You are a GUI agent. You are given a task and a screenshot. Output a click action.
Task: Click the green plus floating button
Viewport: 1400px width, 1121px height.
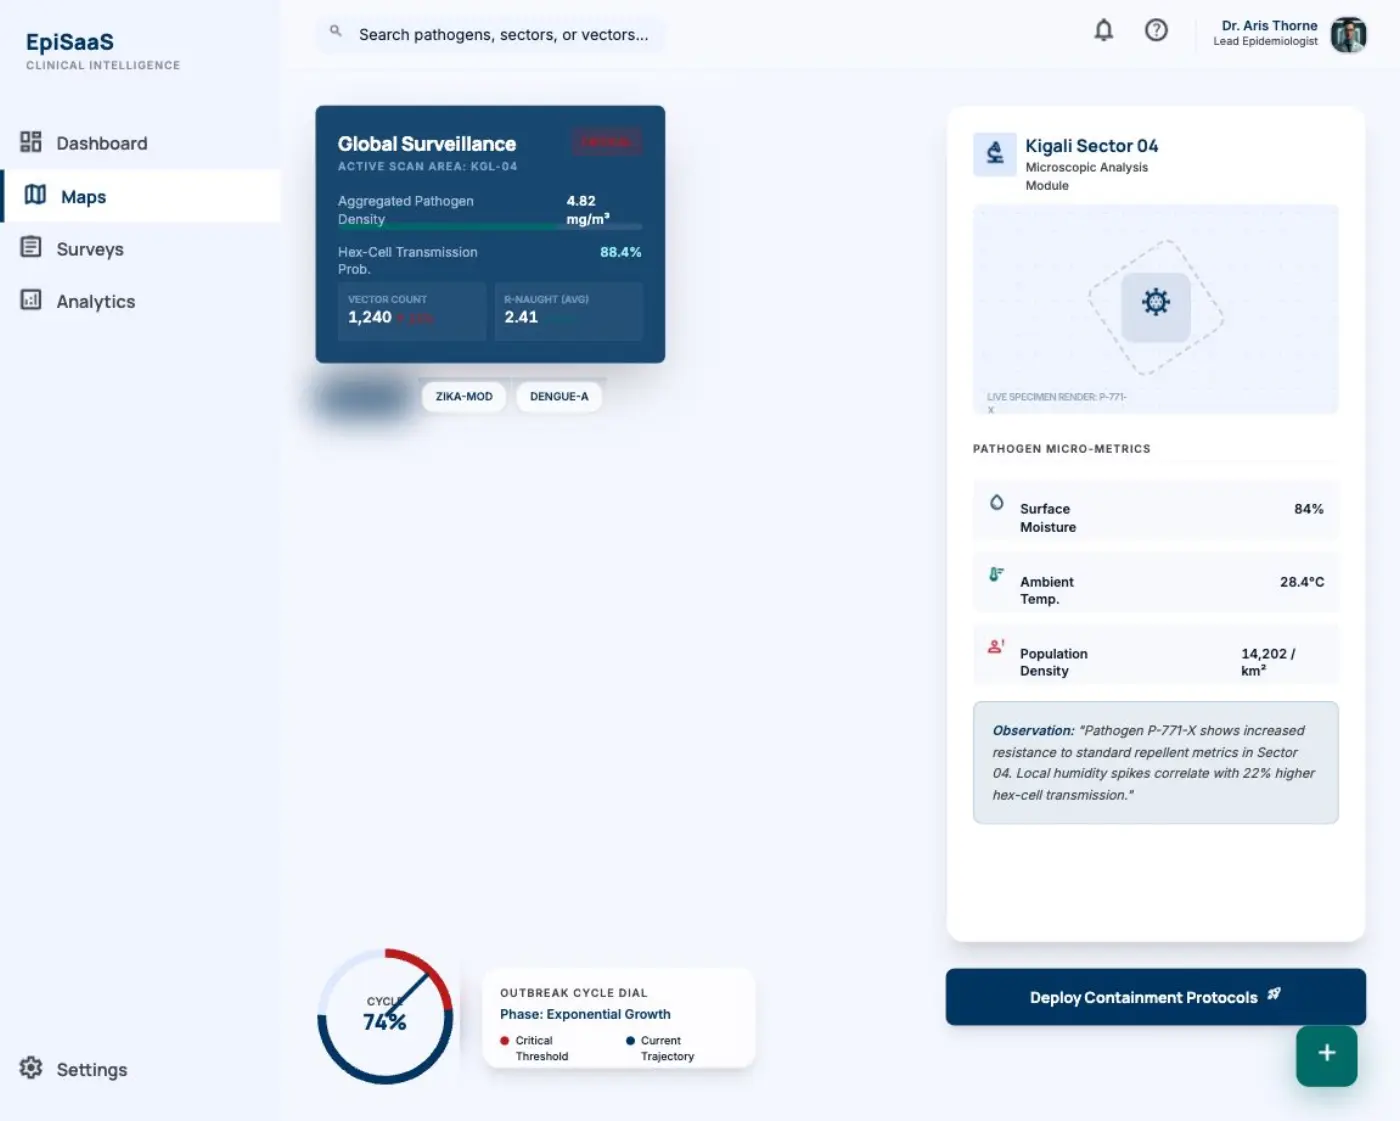point(1326,1055)
